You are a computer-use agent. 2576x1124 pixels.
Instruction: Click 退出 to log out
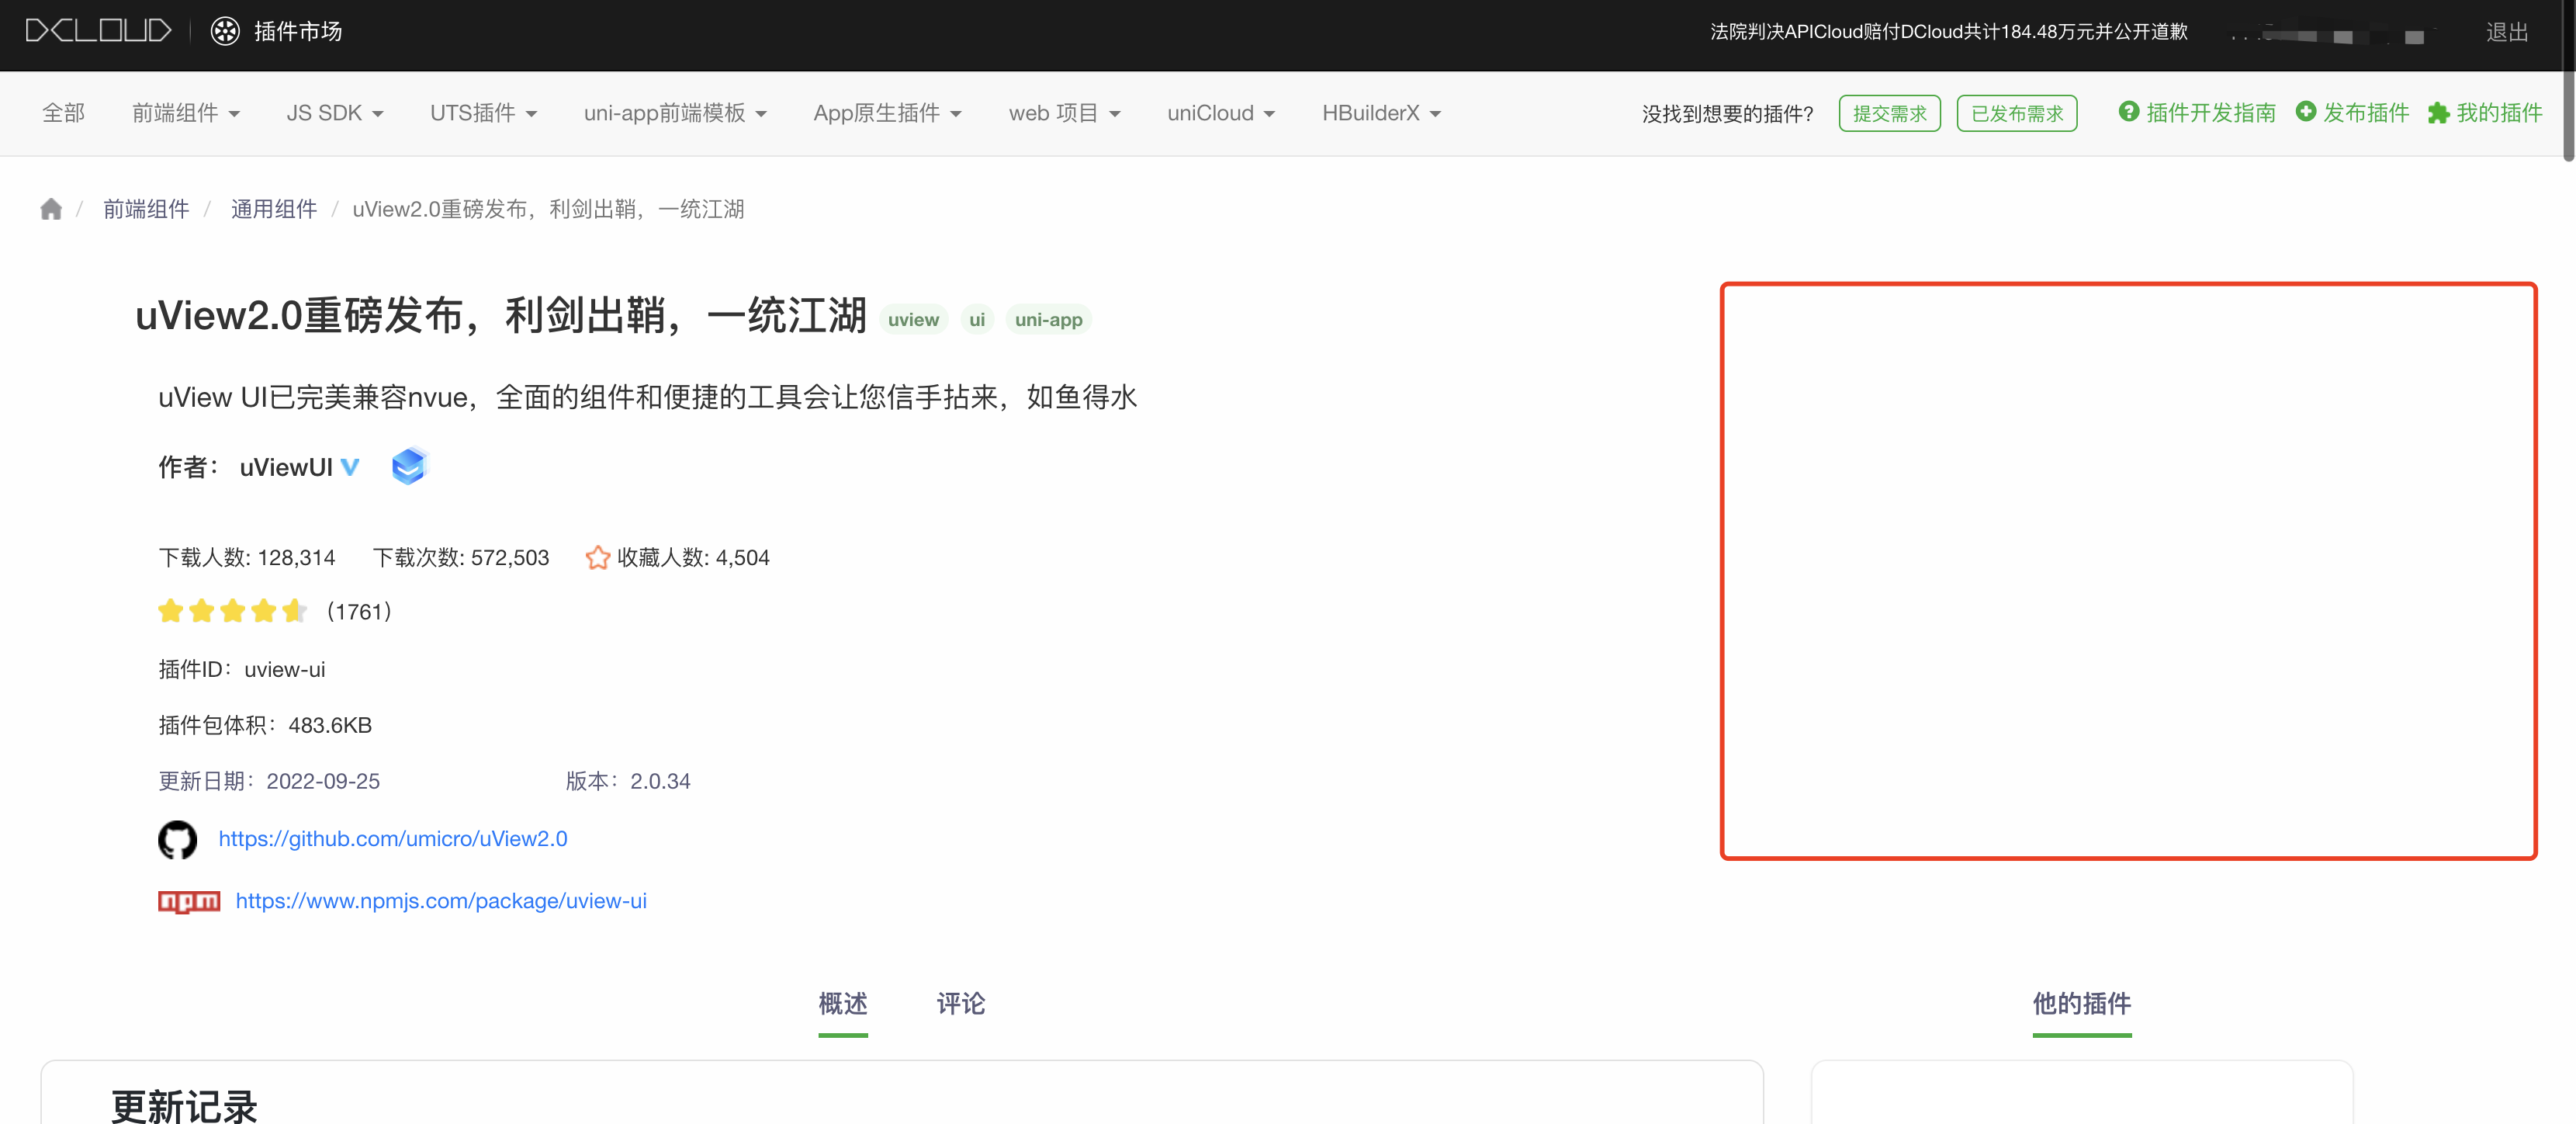tap(2507, 32)
